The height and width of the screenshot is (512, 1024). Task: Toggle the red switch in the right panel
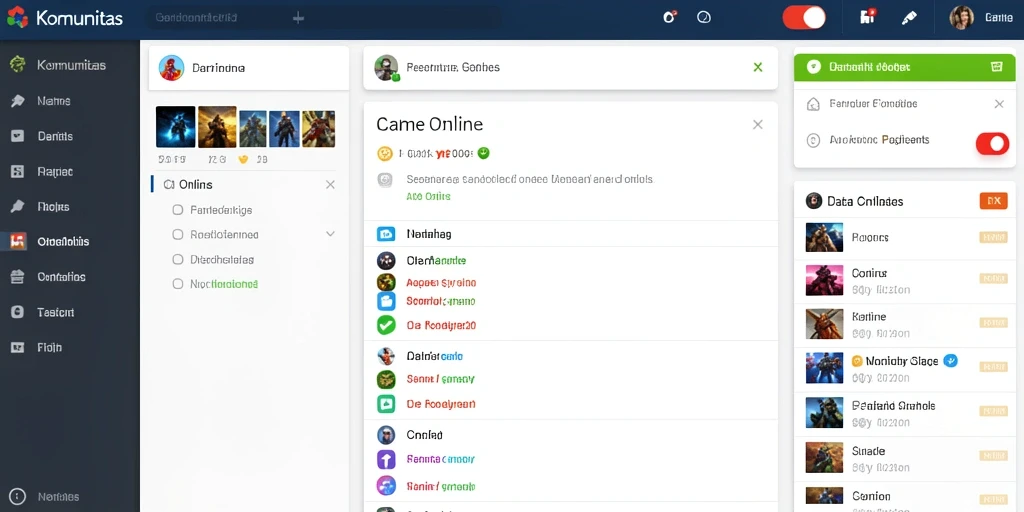[992, 143]
